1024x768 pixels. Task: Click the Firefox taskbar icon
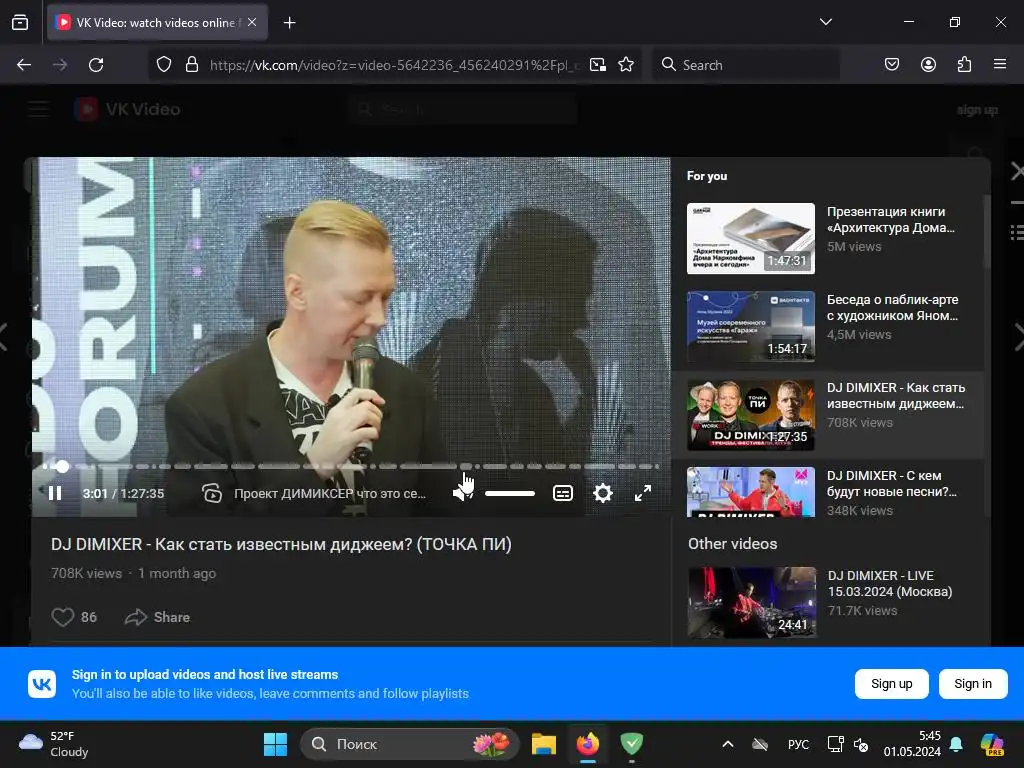pyautogui.click(x=588, y=744)
